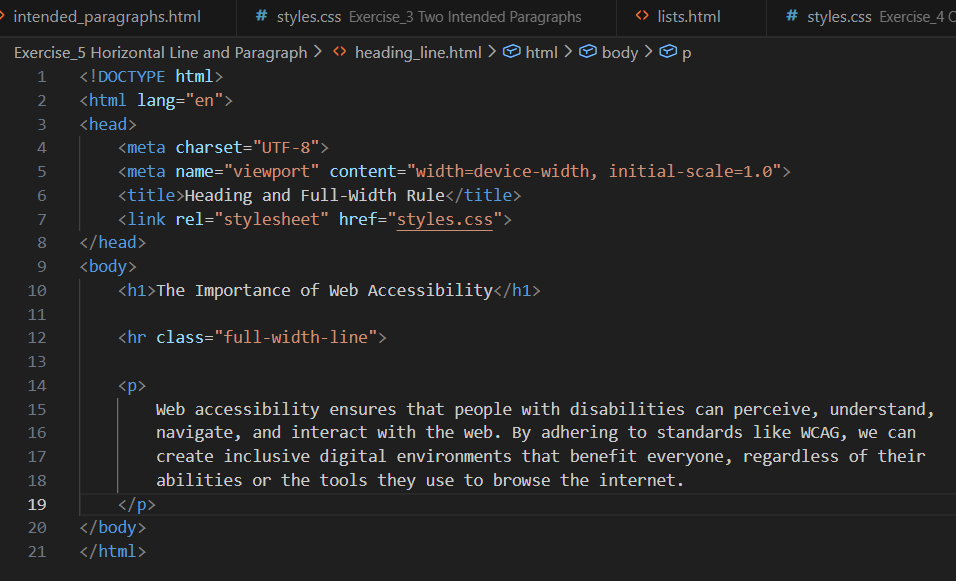
Task: Open the lists.html tab
Action: pyautogui.click(x=691, y=17)
